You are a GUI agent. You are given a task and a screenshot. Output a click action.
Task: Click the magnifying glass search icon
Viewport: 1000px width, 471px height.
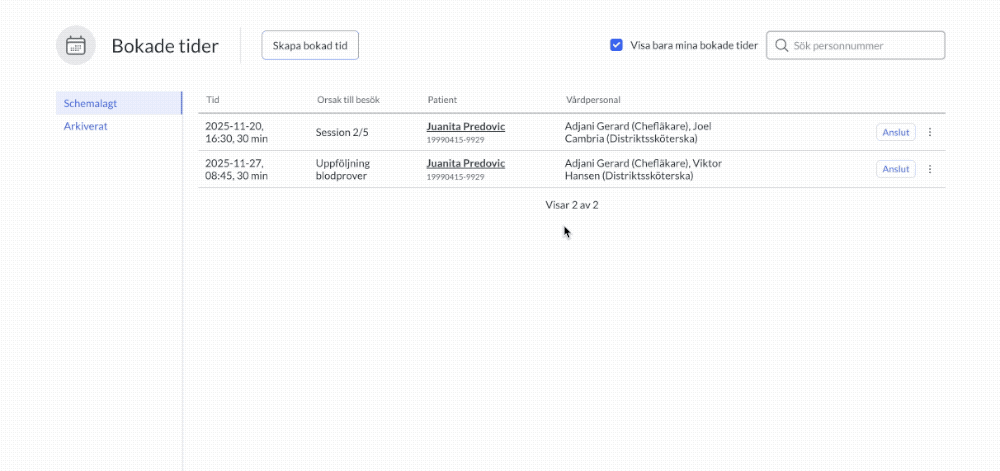[x=781, y=45]
